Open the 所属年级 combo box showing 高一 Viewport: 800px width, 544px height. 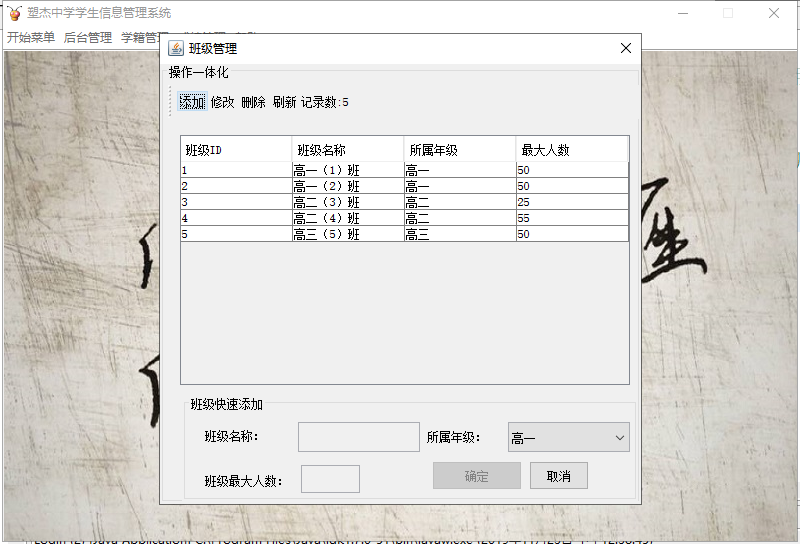(568, 437)
